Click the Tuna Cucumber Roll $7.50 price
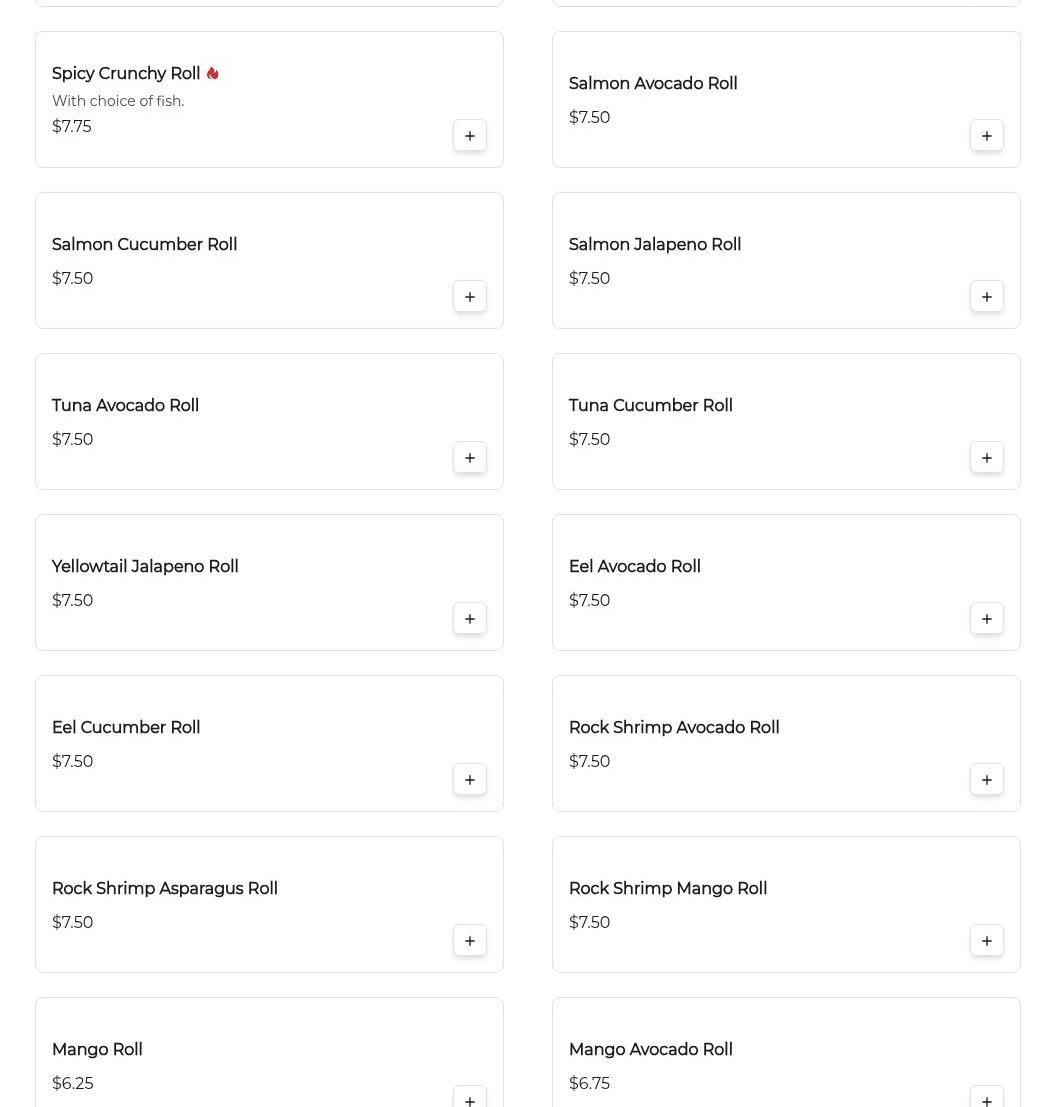This screenshot has height=1107, width=1050. [589, 440]
